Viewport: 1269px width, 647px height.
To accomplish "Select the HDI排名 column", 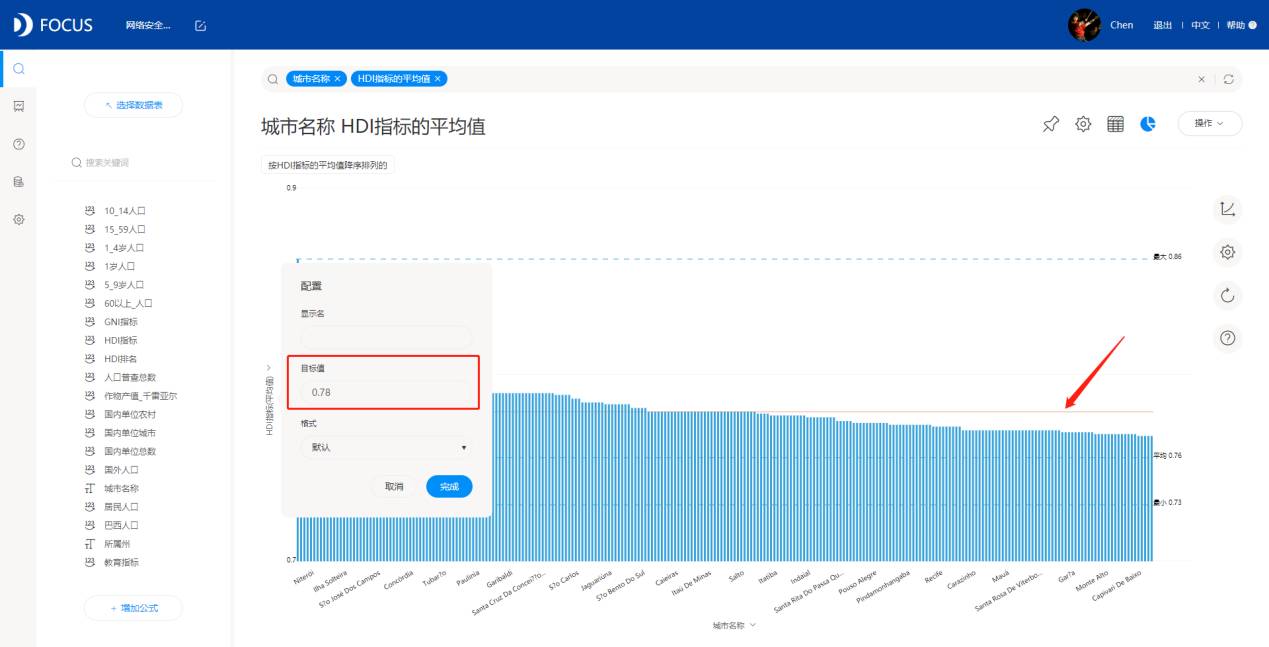I will (x=121, y=359).
